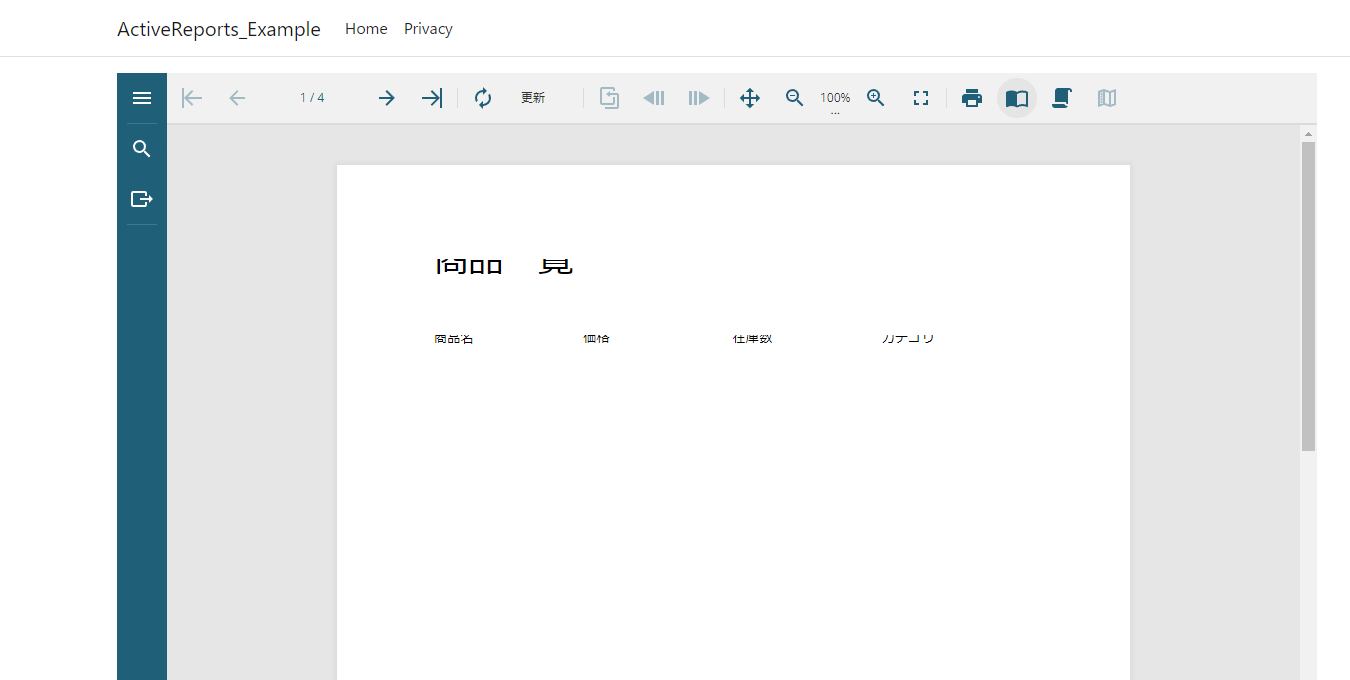The width and height of the screenshot is (1350, 680).
Task: Switch to continuous page view
Action: (1062, 98)
